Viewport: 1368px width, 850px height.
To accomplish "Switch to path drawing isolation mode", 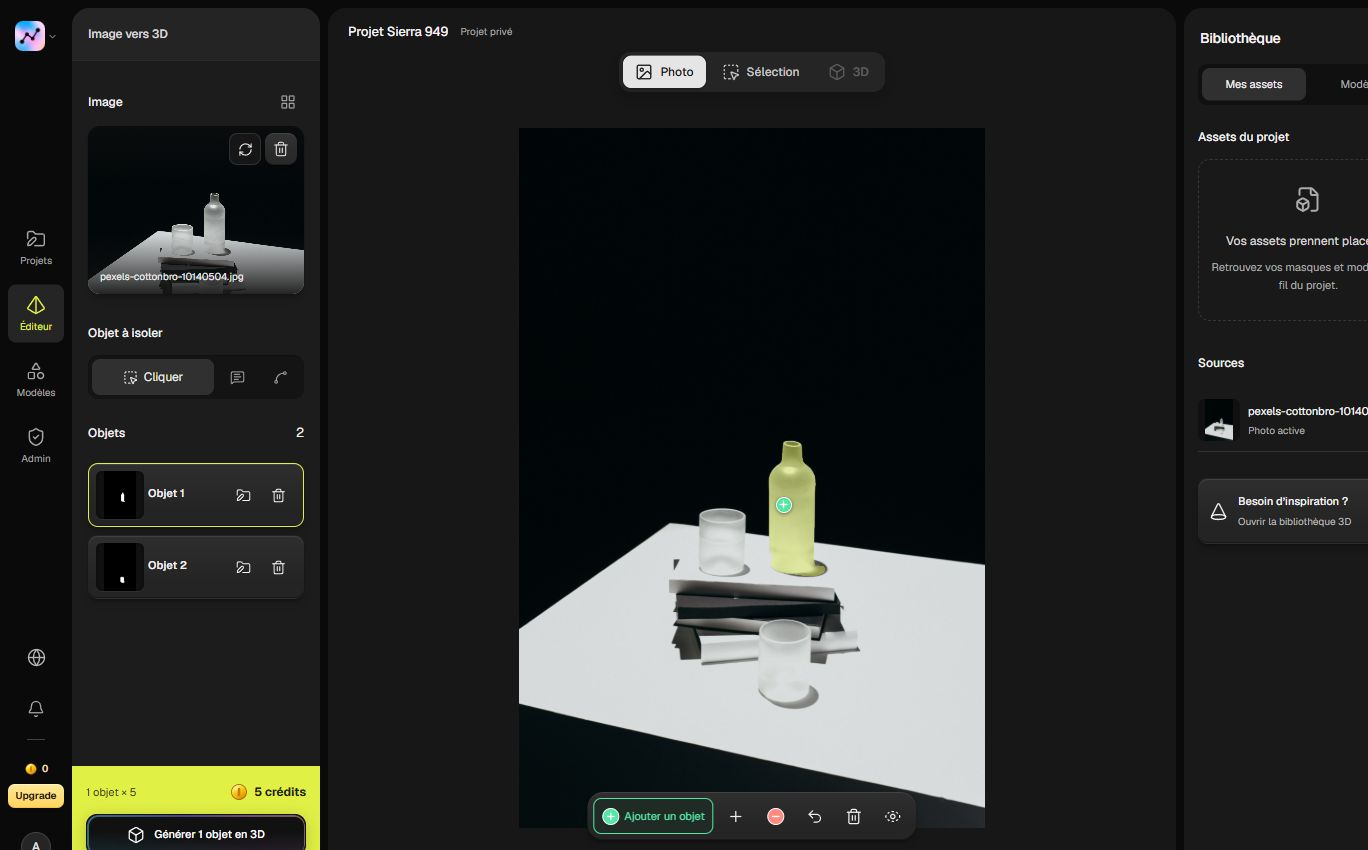I will [x=280, y=377].
